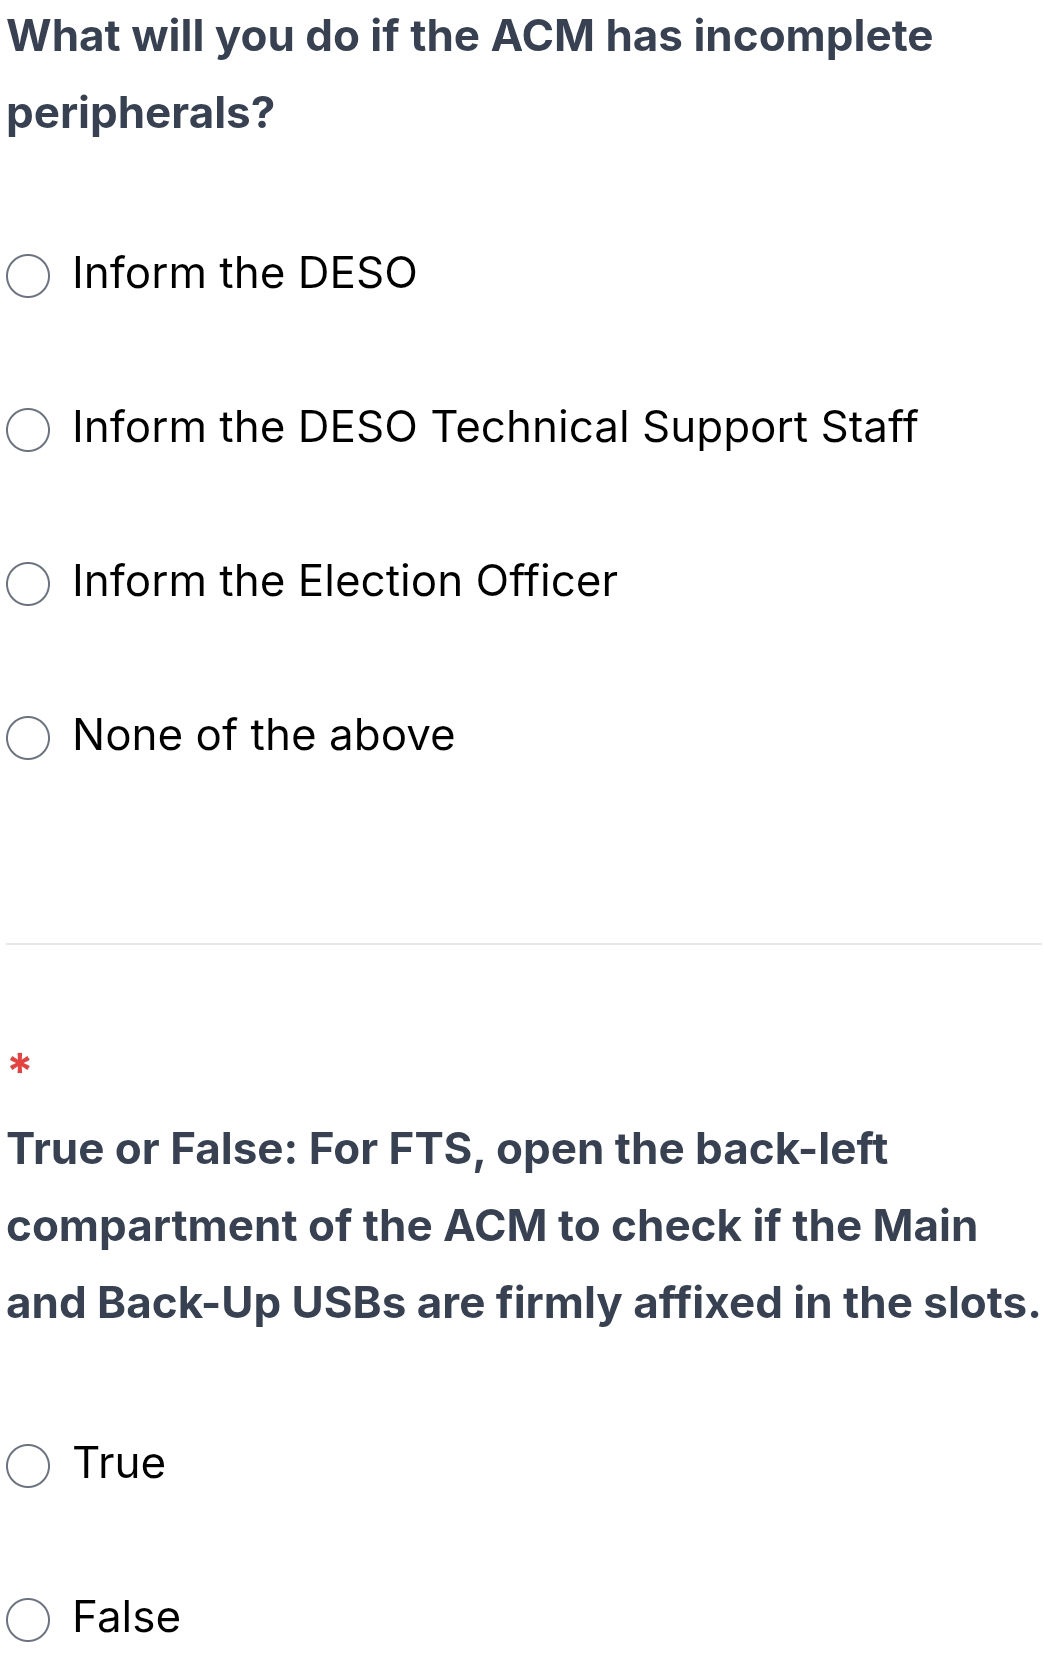Click the 'Inform the DESO Technical Support Staff' label
The width and height of the screenshot is (1043, 1658).
click(x=494, y=427)
